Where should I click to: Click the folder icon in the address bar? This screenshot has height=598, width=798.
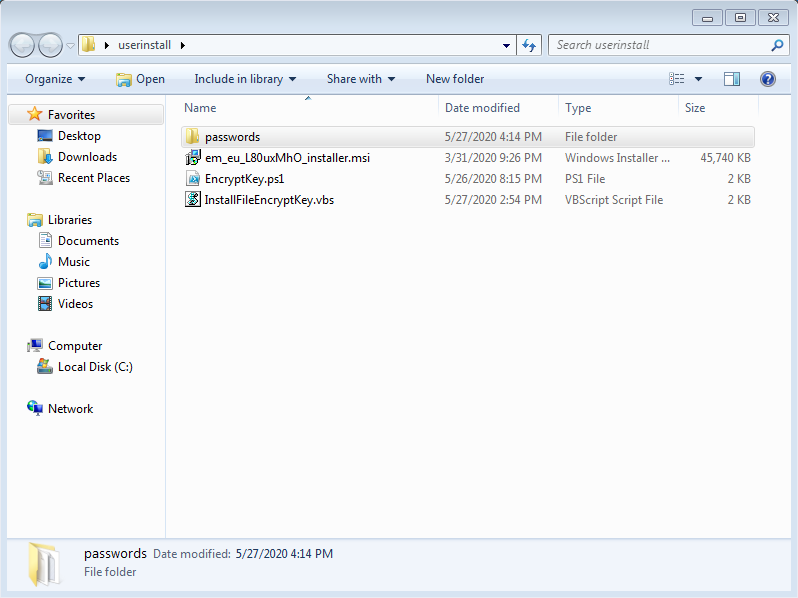click(89, 45)
